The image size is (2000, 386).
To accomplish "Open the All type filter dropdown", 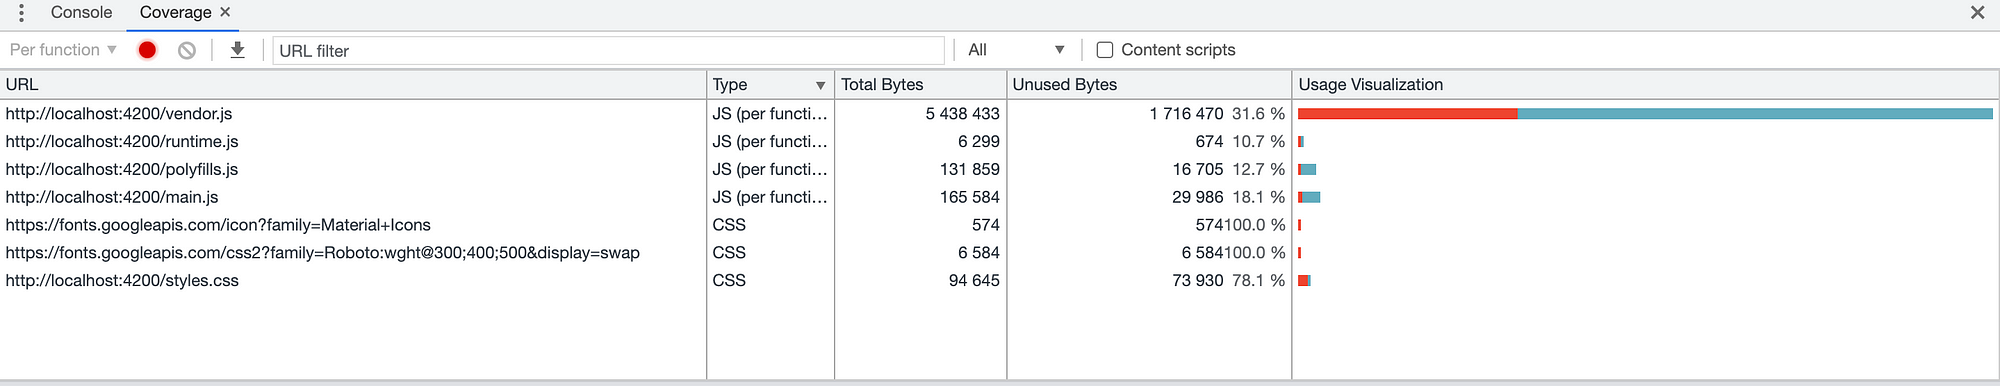I will pyautogui.click(x=1016, y=50).
